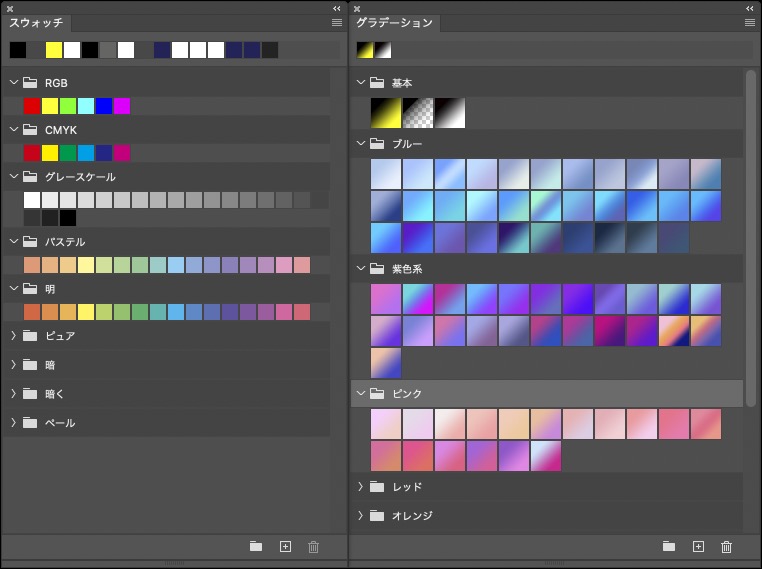Click the Gradients panel vertical scrollbar
The height and width of the screenshot is (569, 762).
[751, 238]
